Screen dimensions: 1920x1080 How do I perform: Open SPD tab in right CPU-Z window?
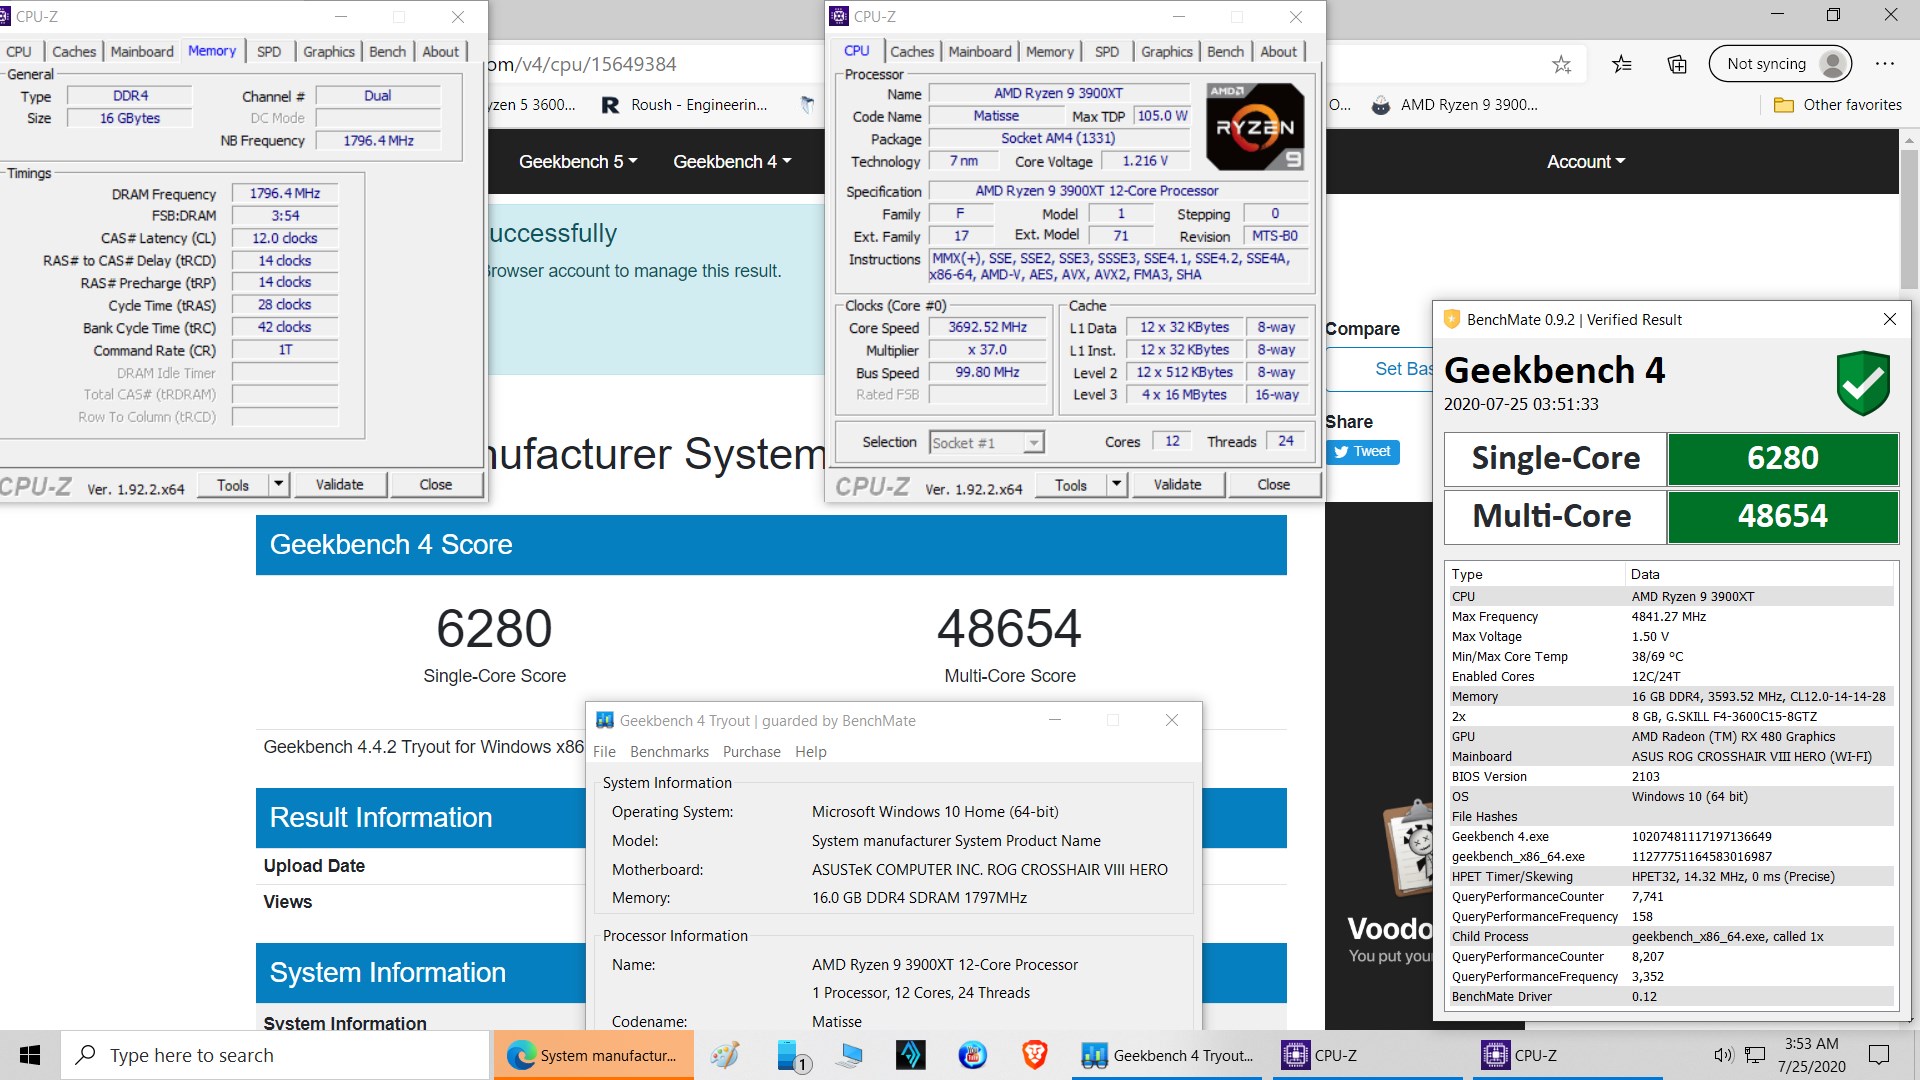pos(1107,51)
